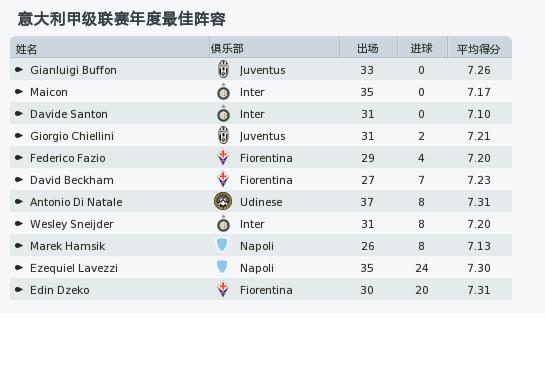Click the Napoli shield in Ezequiel Lavezzi's row
This screenshot has height=384, width=545.
coord(222,267)
